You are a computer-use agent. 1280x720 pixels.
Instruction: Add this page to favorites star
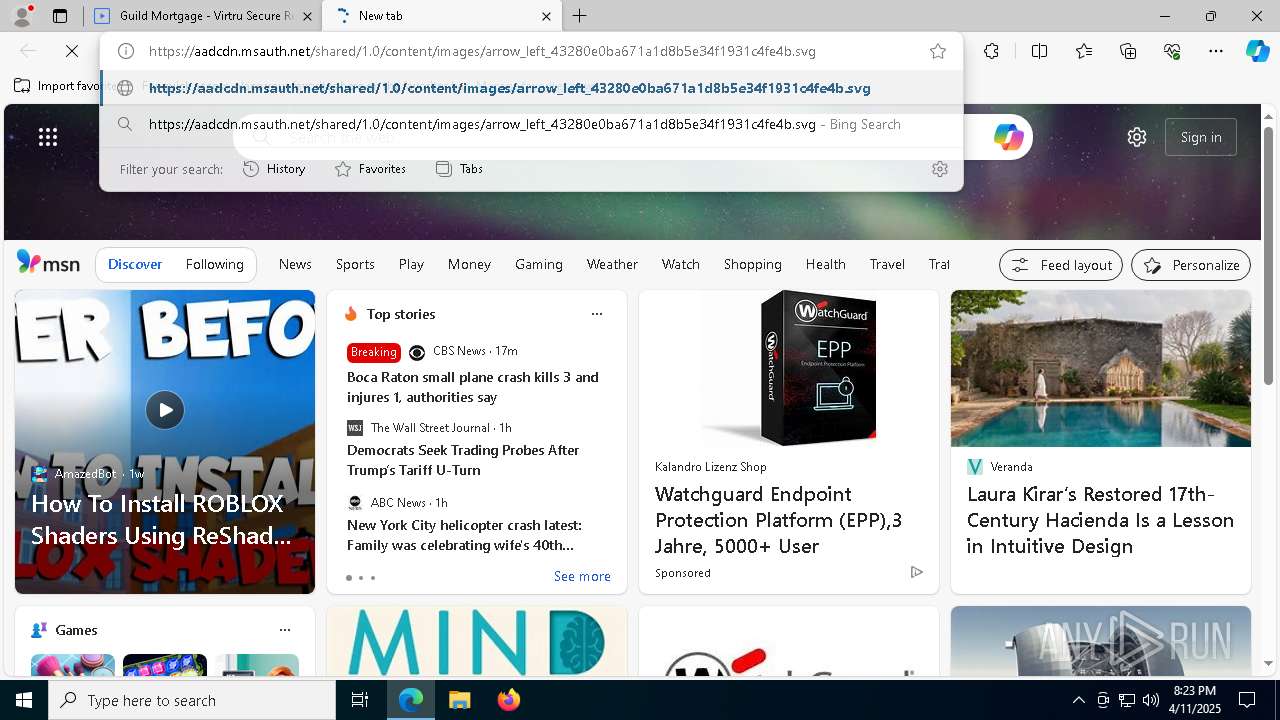pos(938,51)
